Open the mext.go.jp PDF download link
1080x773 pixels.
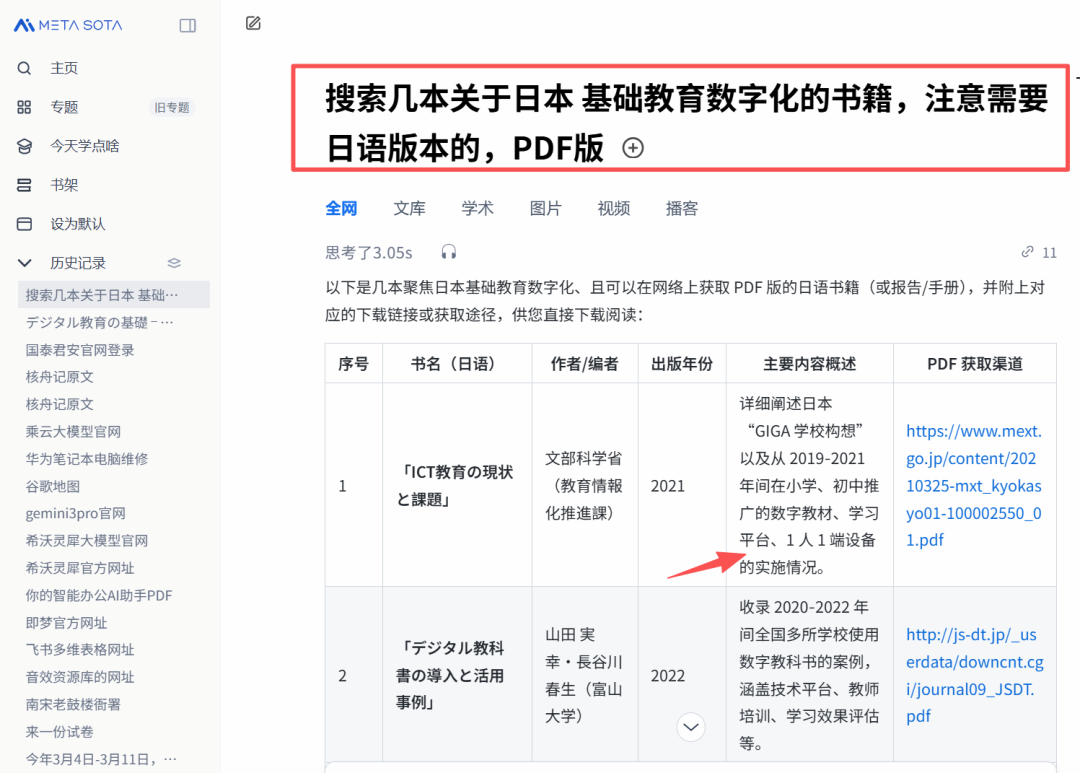click(973, 485)
